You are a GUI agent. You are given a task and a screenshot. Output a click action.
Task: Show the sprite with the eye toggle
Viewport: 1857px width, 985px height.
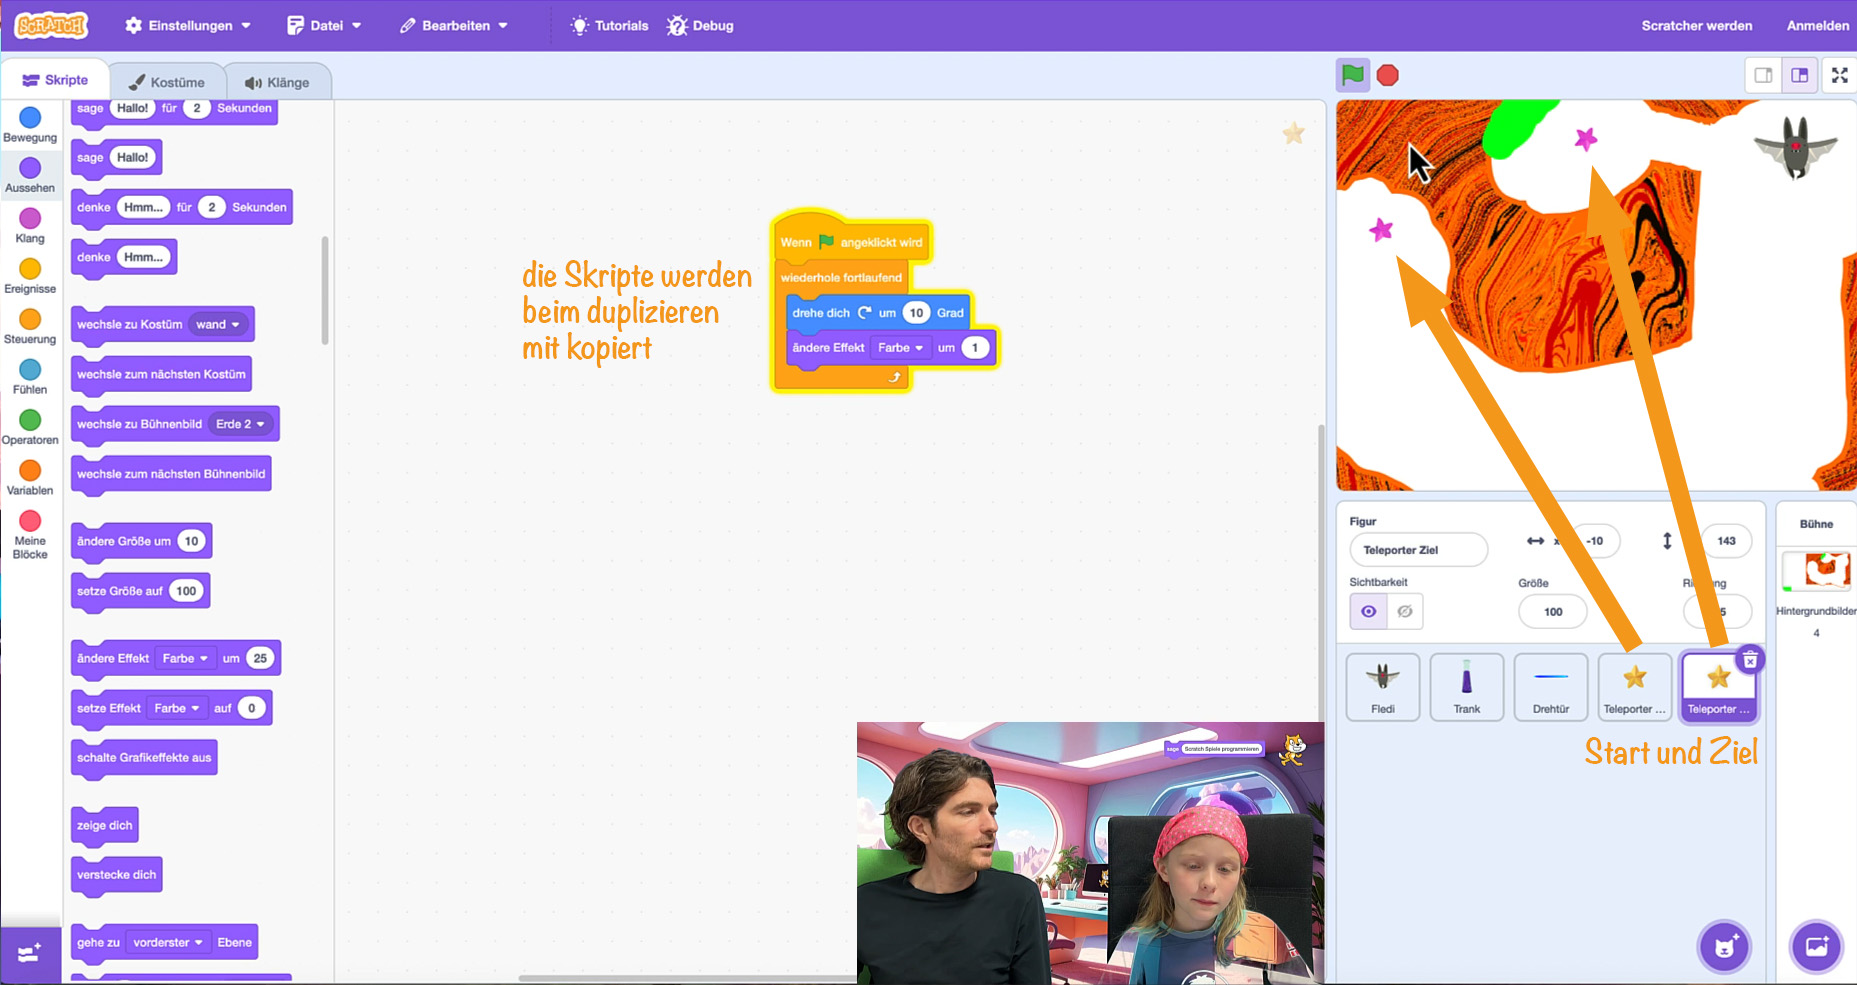(1368, 611)
